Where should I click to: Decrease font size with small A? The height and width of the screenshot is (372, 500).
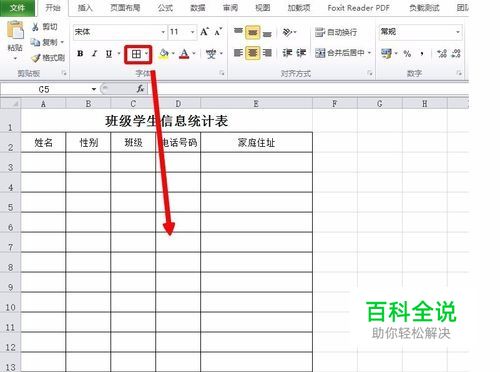point(218,32)
